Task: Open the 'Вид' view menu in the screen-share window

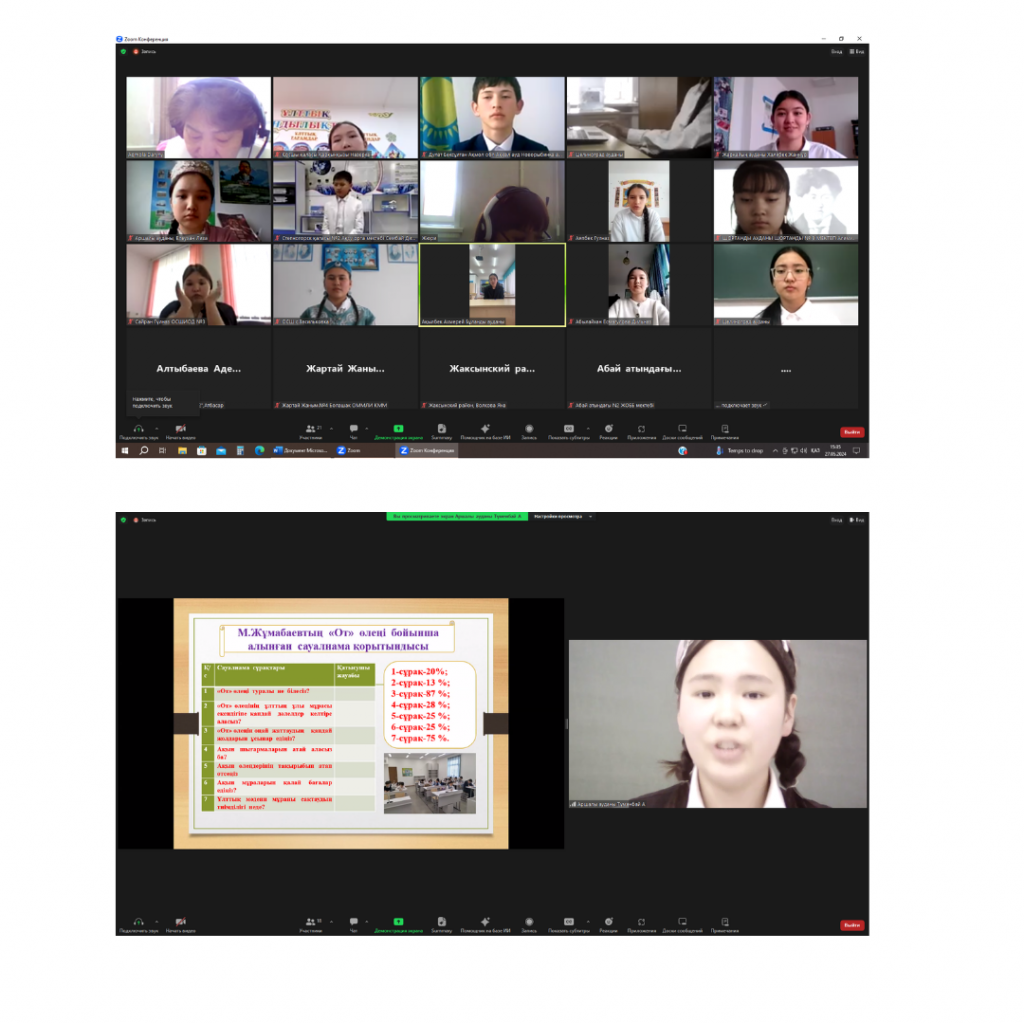Action: click(x=857, y=520)
